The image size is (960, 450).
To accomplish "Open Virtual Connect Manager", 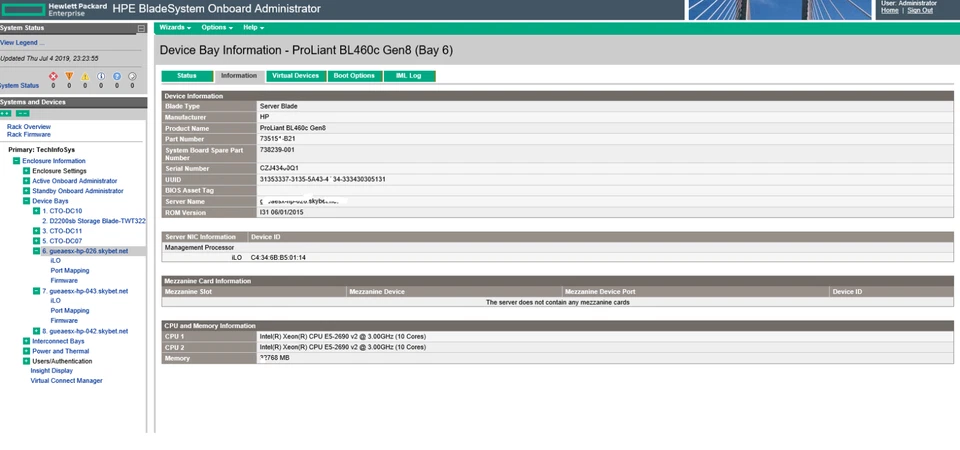I will click(66, 381).
